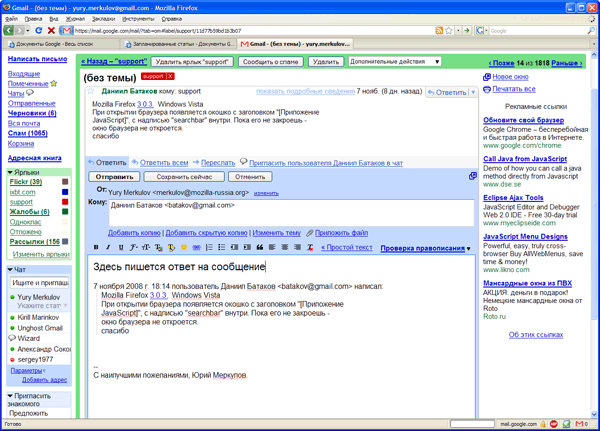Create a bulleted list
Screen dimensions: 600x431
[x=222, y=247]
